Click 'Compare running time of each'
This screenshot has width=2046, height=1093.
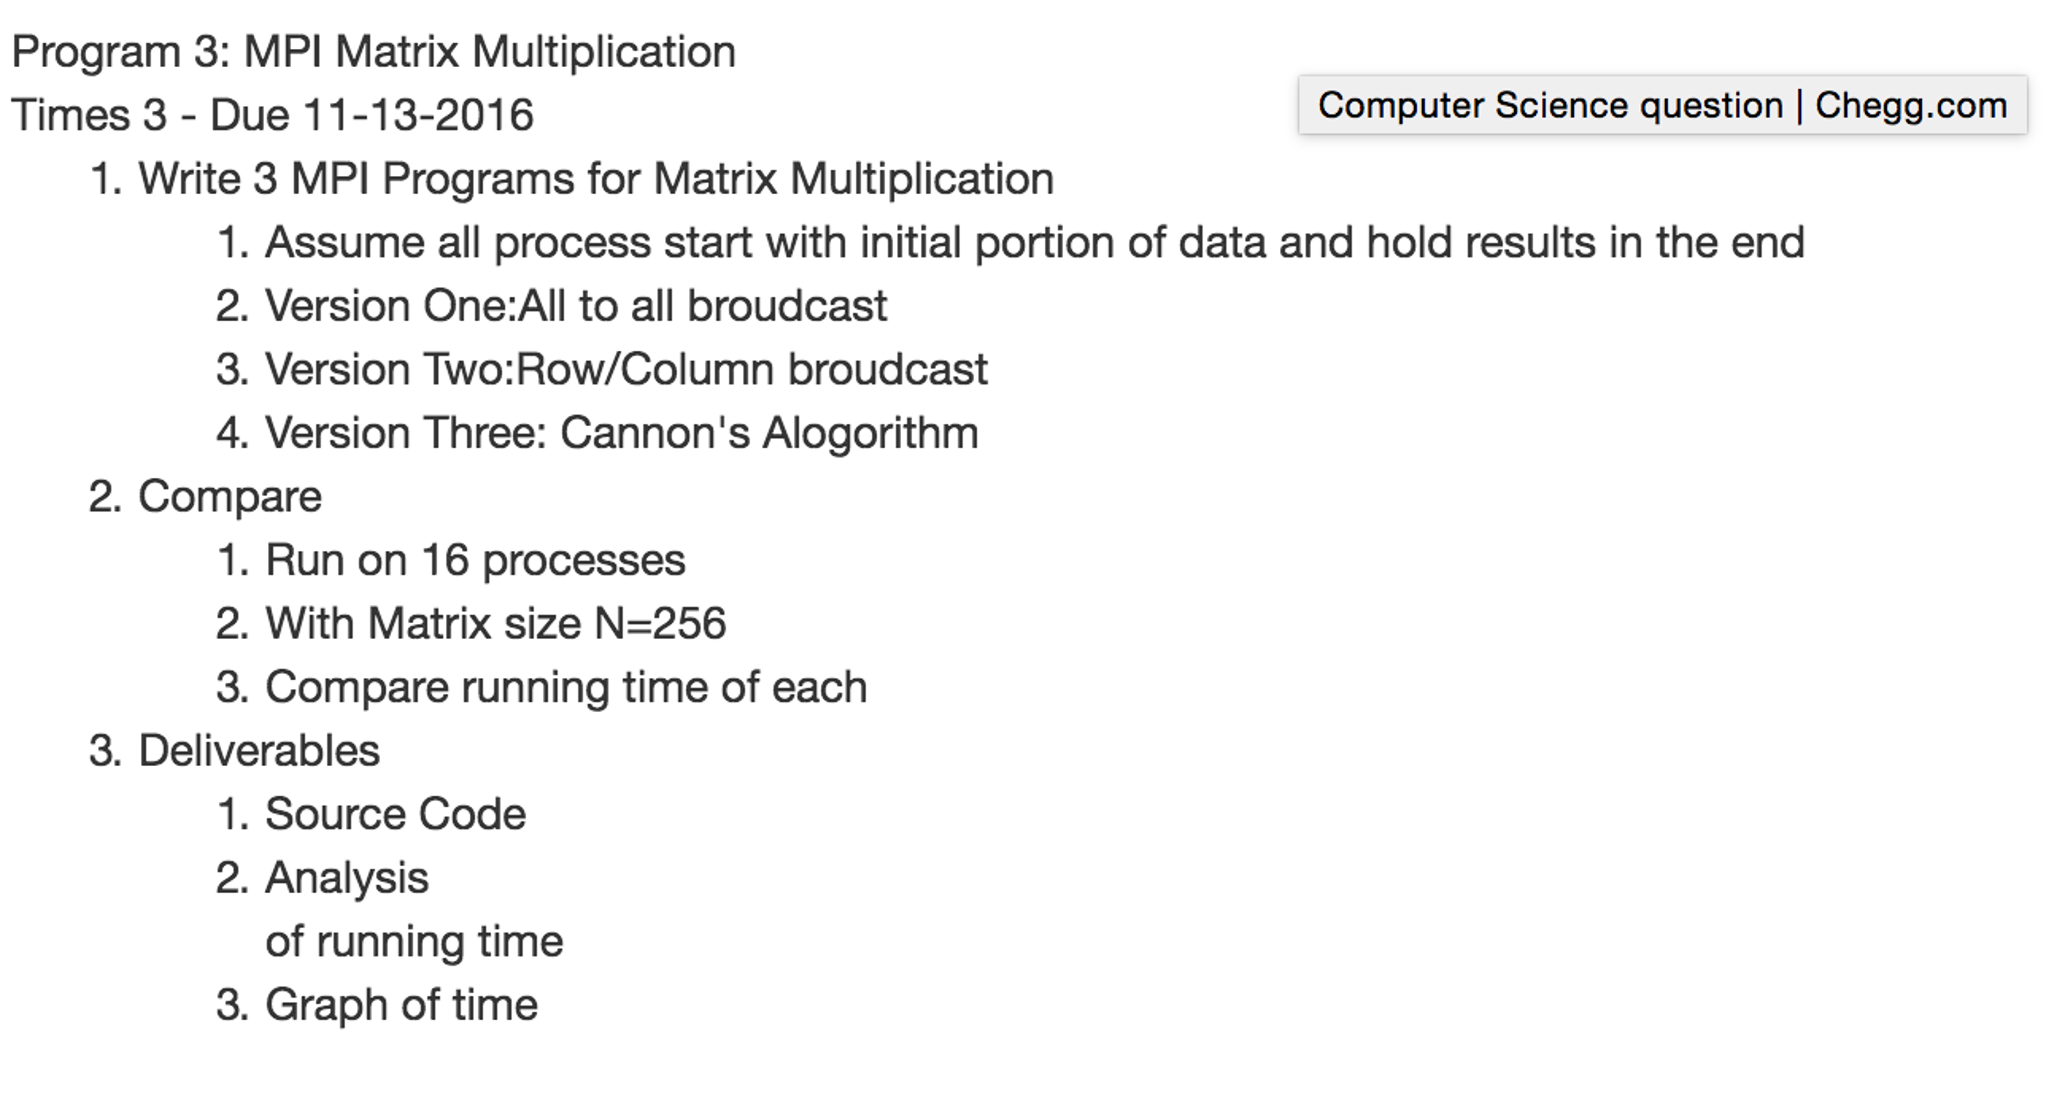coord(566,687)
